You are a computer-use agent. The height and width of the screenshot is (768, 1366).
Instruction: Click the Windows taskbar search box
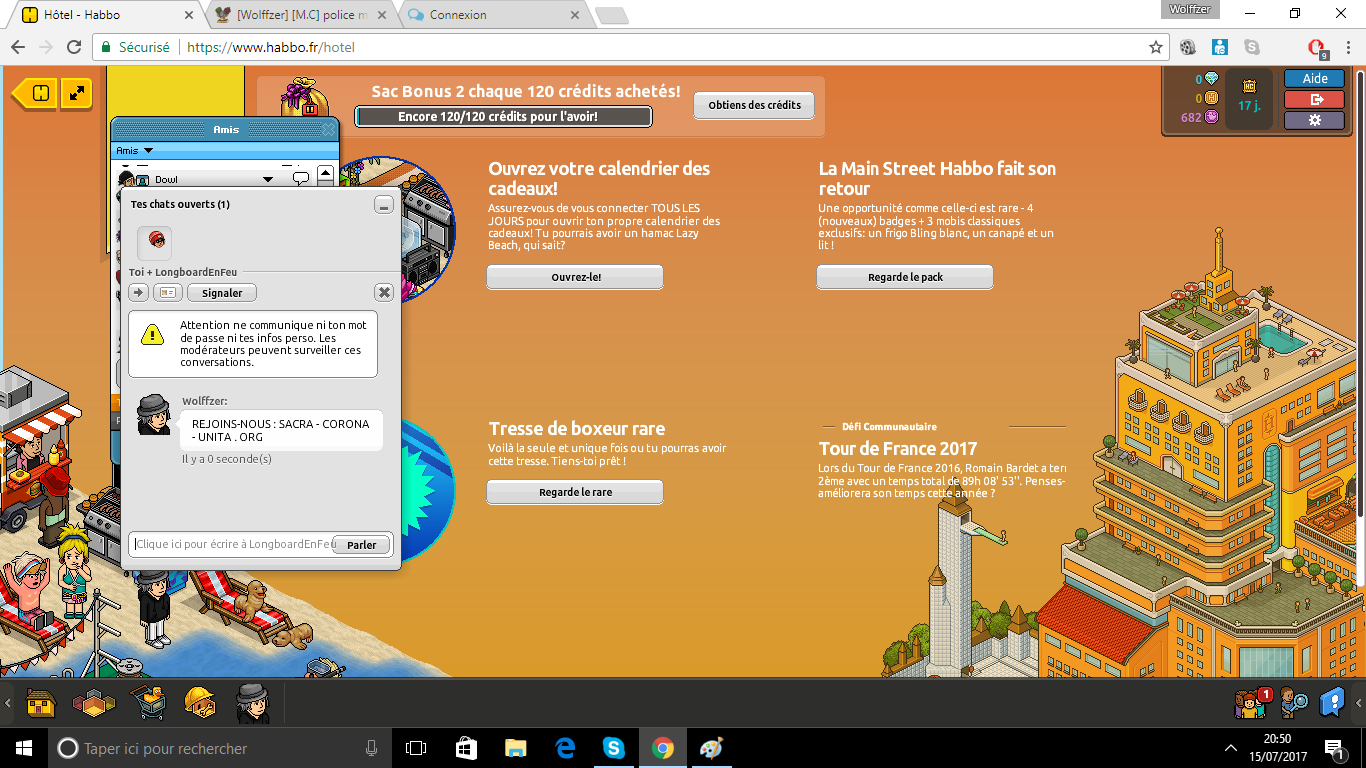pyautogui.click(x=220, y=747)
